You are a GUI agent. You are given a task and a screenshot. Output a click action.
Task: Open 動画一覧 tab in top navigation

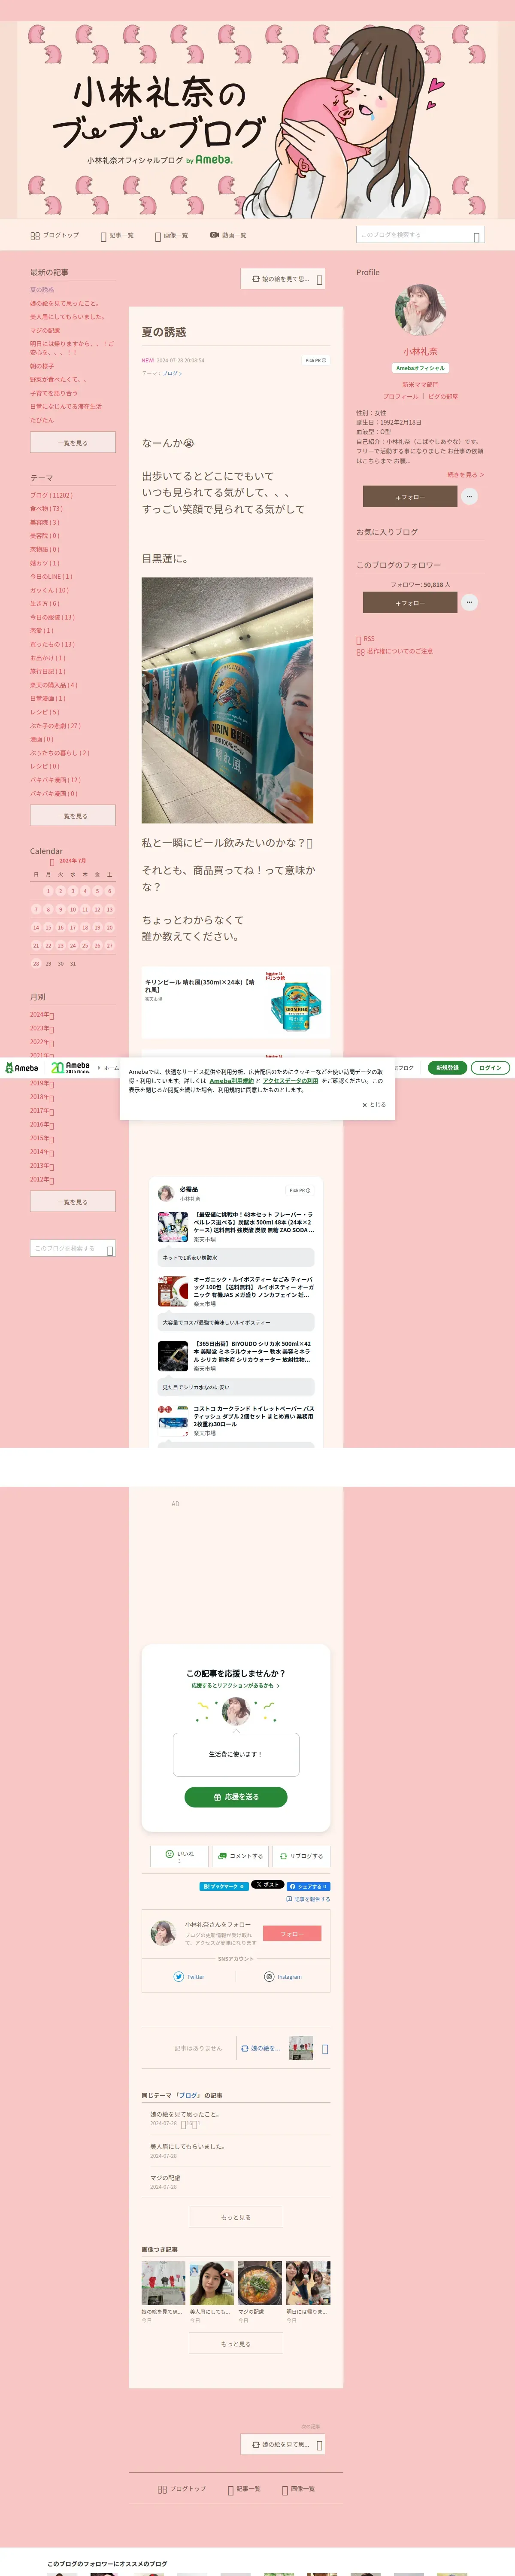click(228, 235)
